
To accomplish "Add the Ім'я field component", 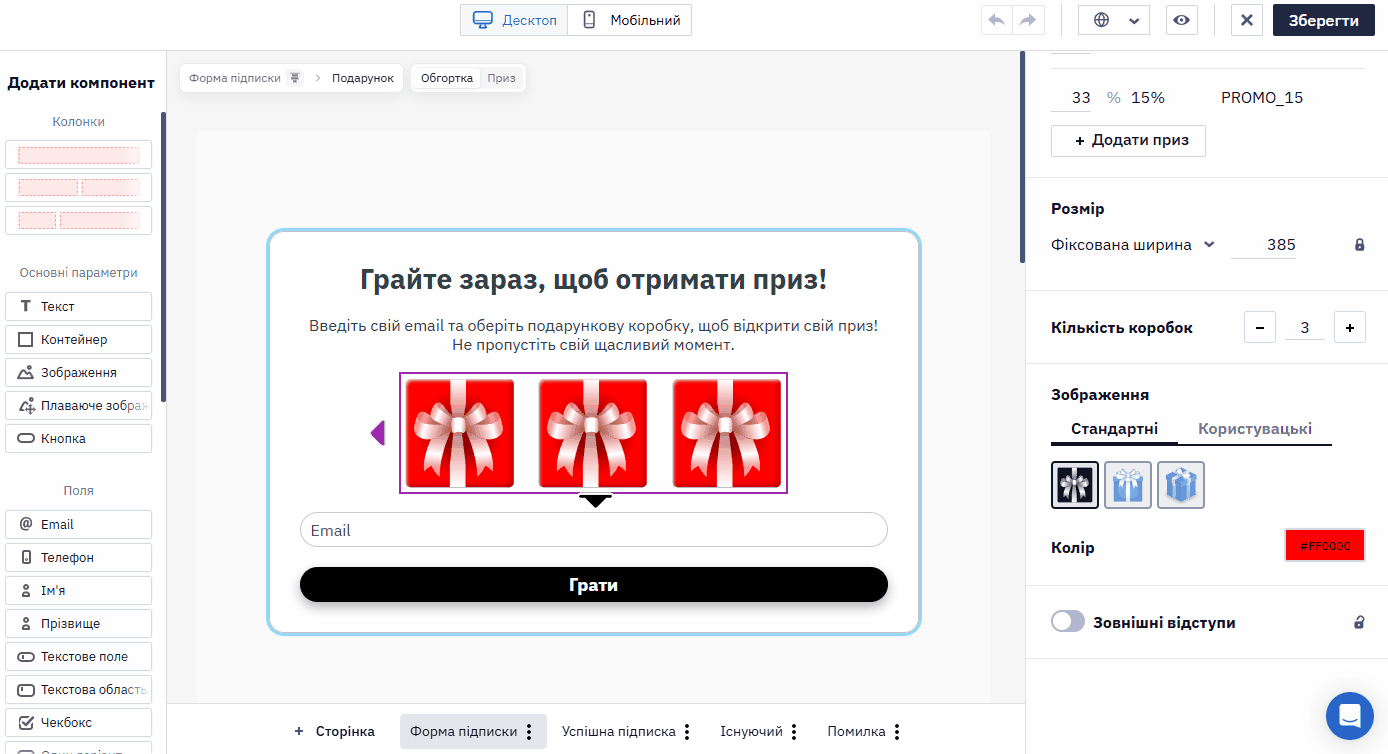I will pos(79,590).
